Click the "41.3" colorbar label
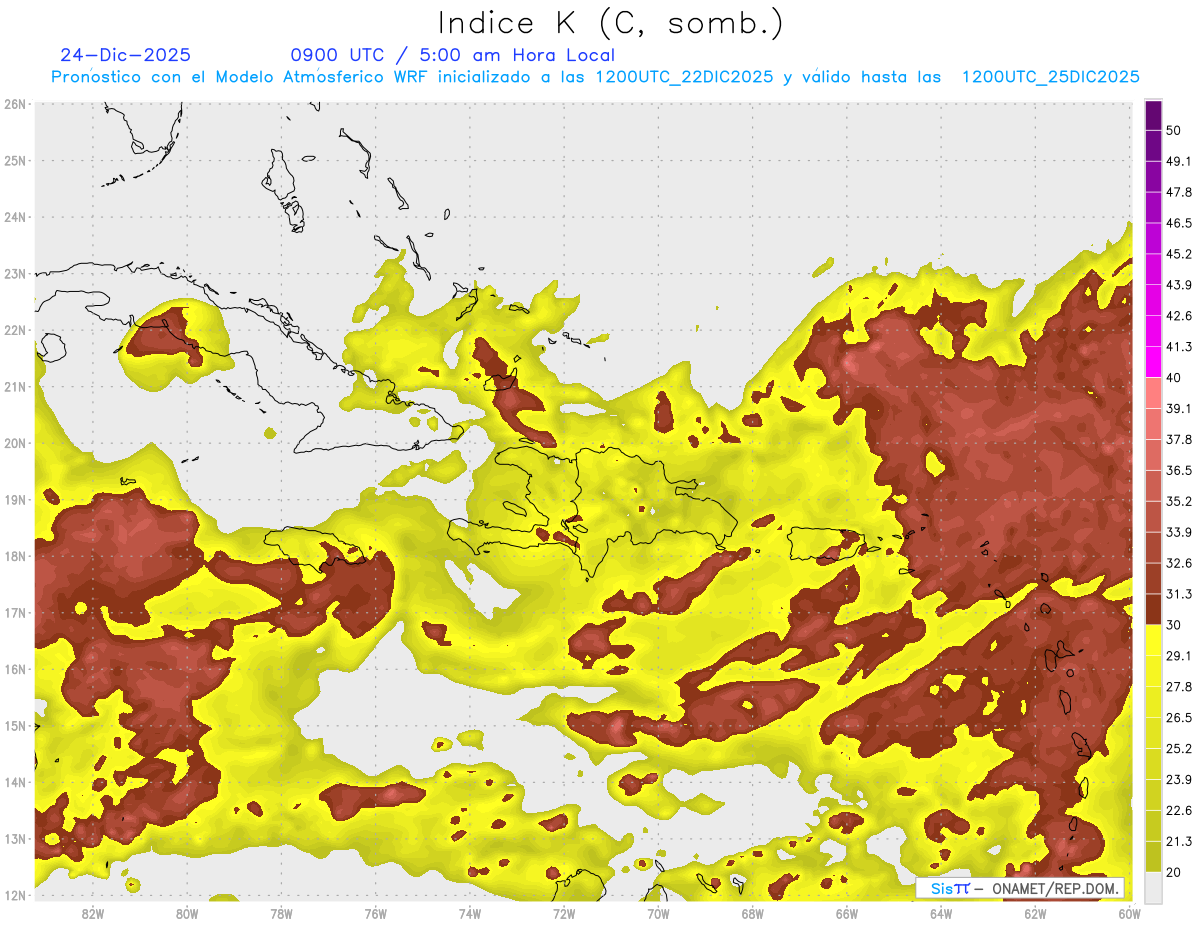The image size is (1200, 927). coord(1179,347)
